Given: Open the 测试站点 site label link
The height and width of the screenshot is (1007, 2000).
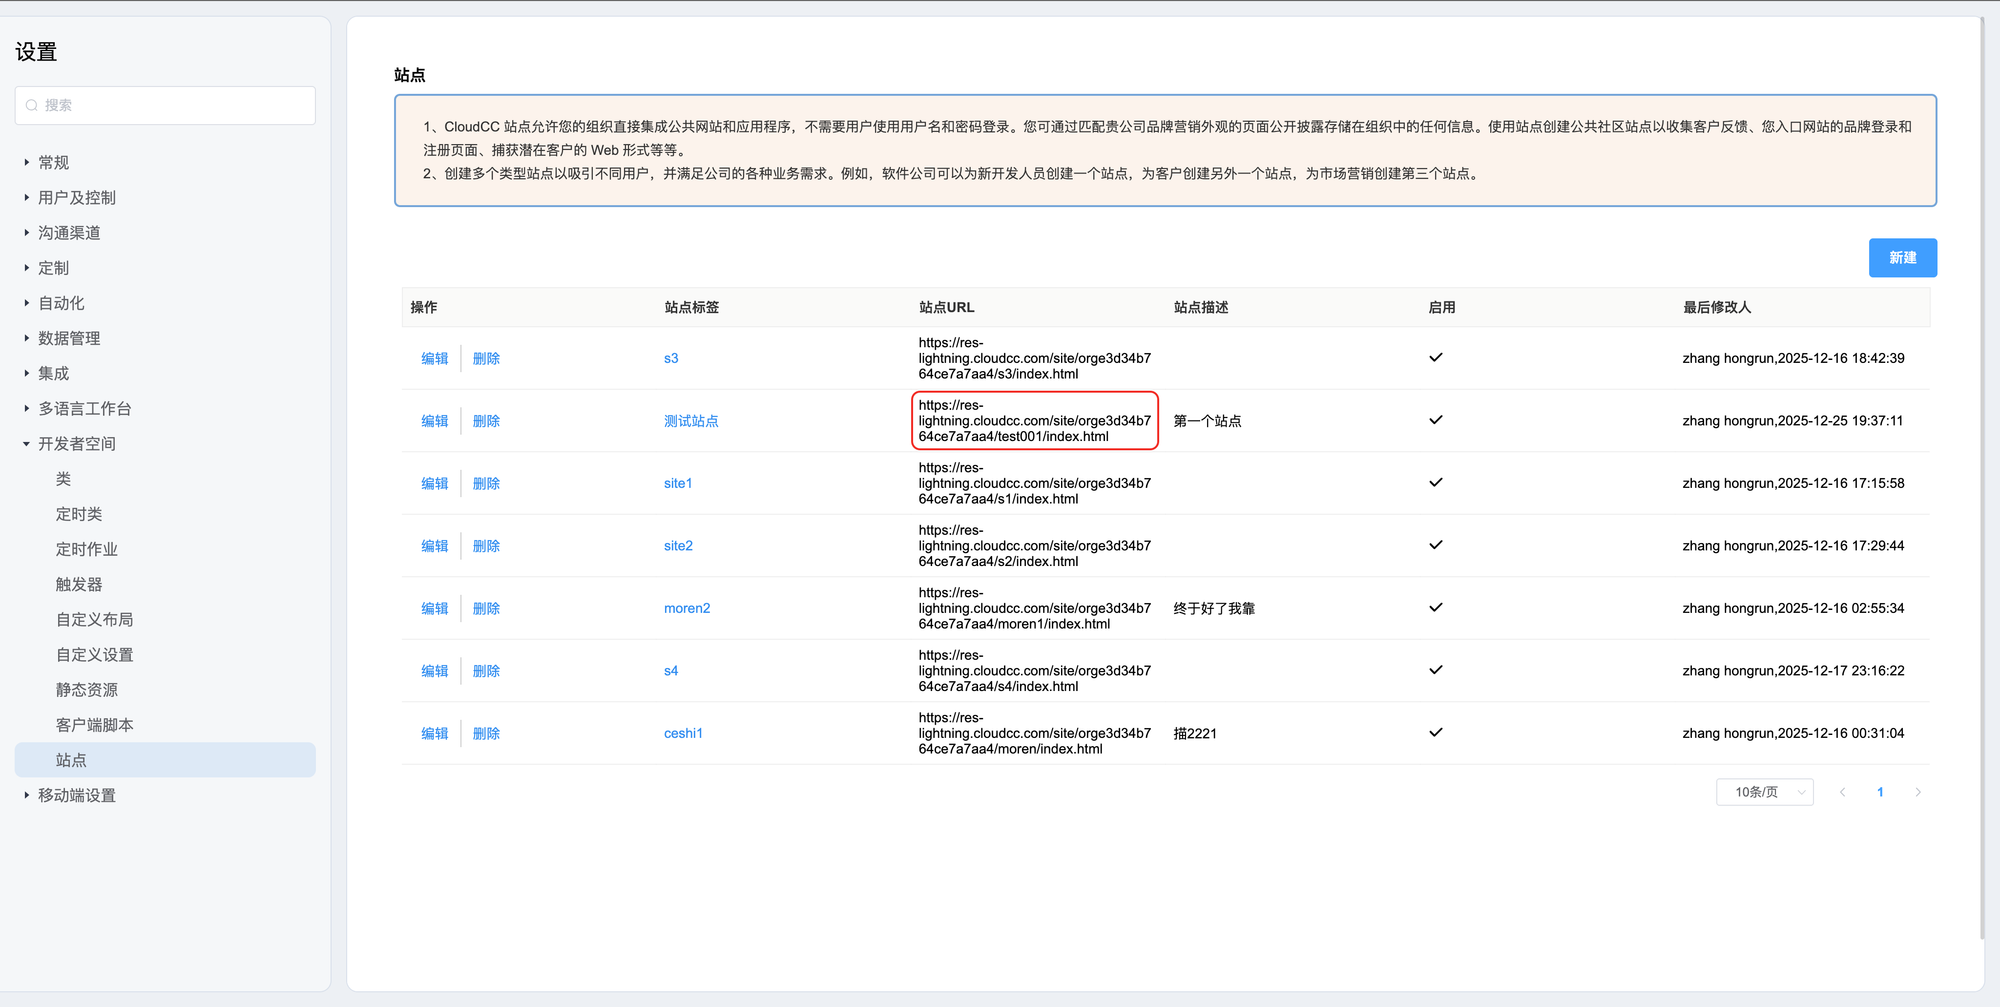Looking at the screenshot, I should pyautogui.click(x=691, y=421).
